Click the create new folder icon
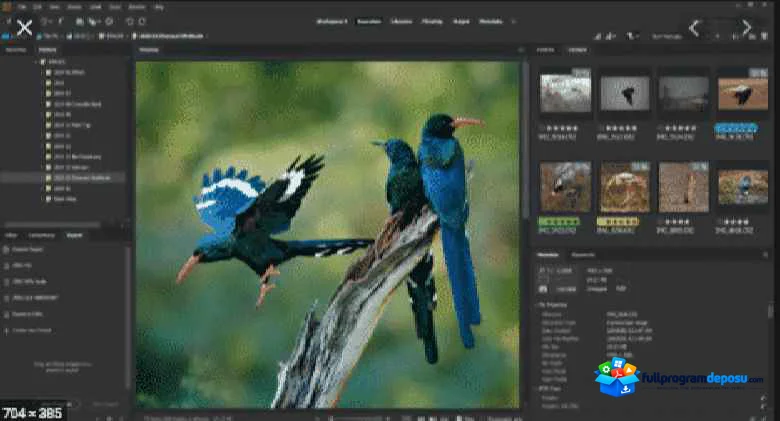 pos(753,36)
